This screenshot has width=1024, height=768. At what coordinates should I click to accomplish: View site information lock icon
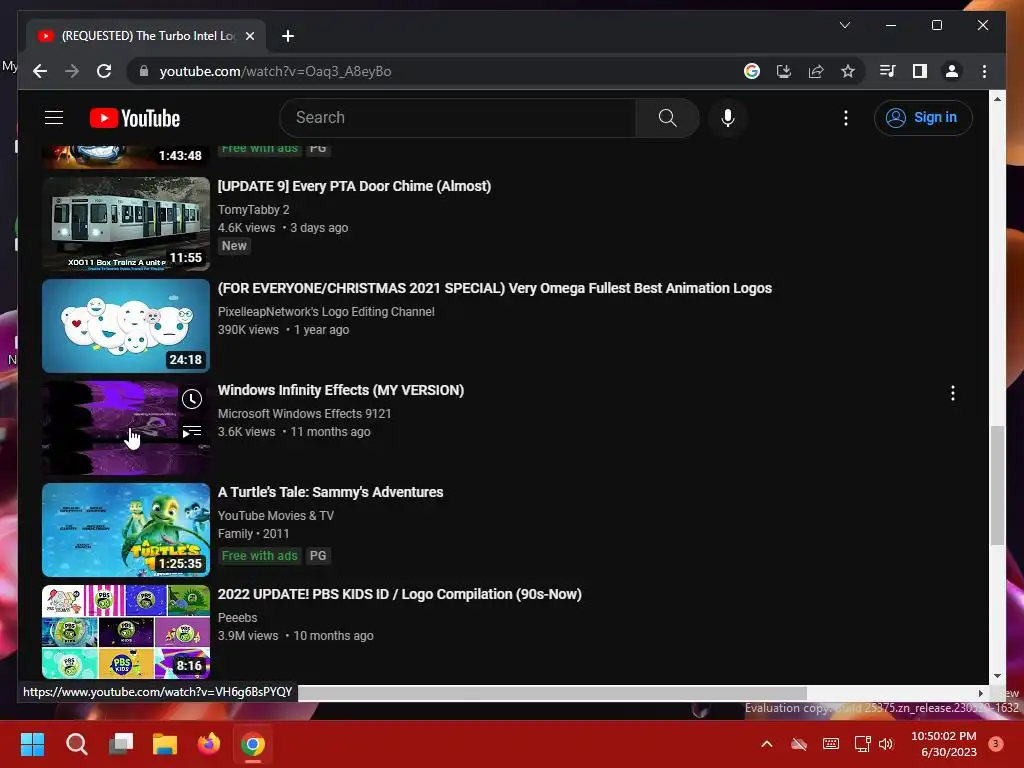coord(144,71)
